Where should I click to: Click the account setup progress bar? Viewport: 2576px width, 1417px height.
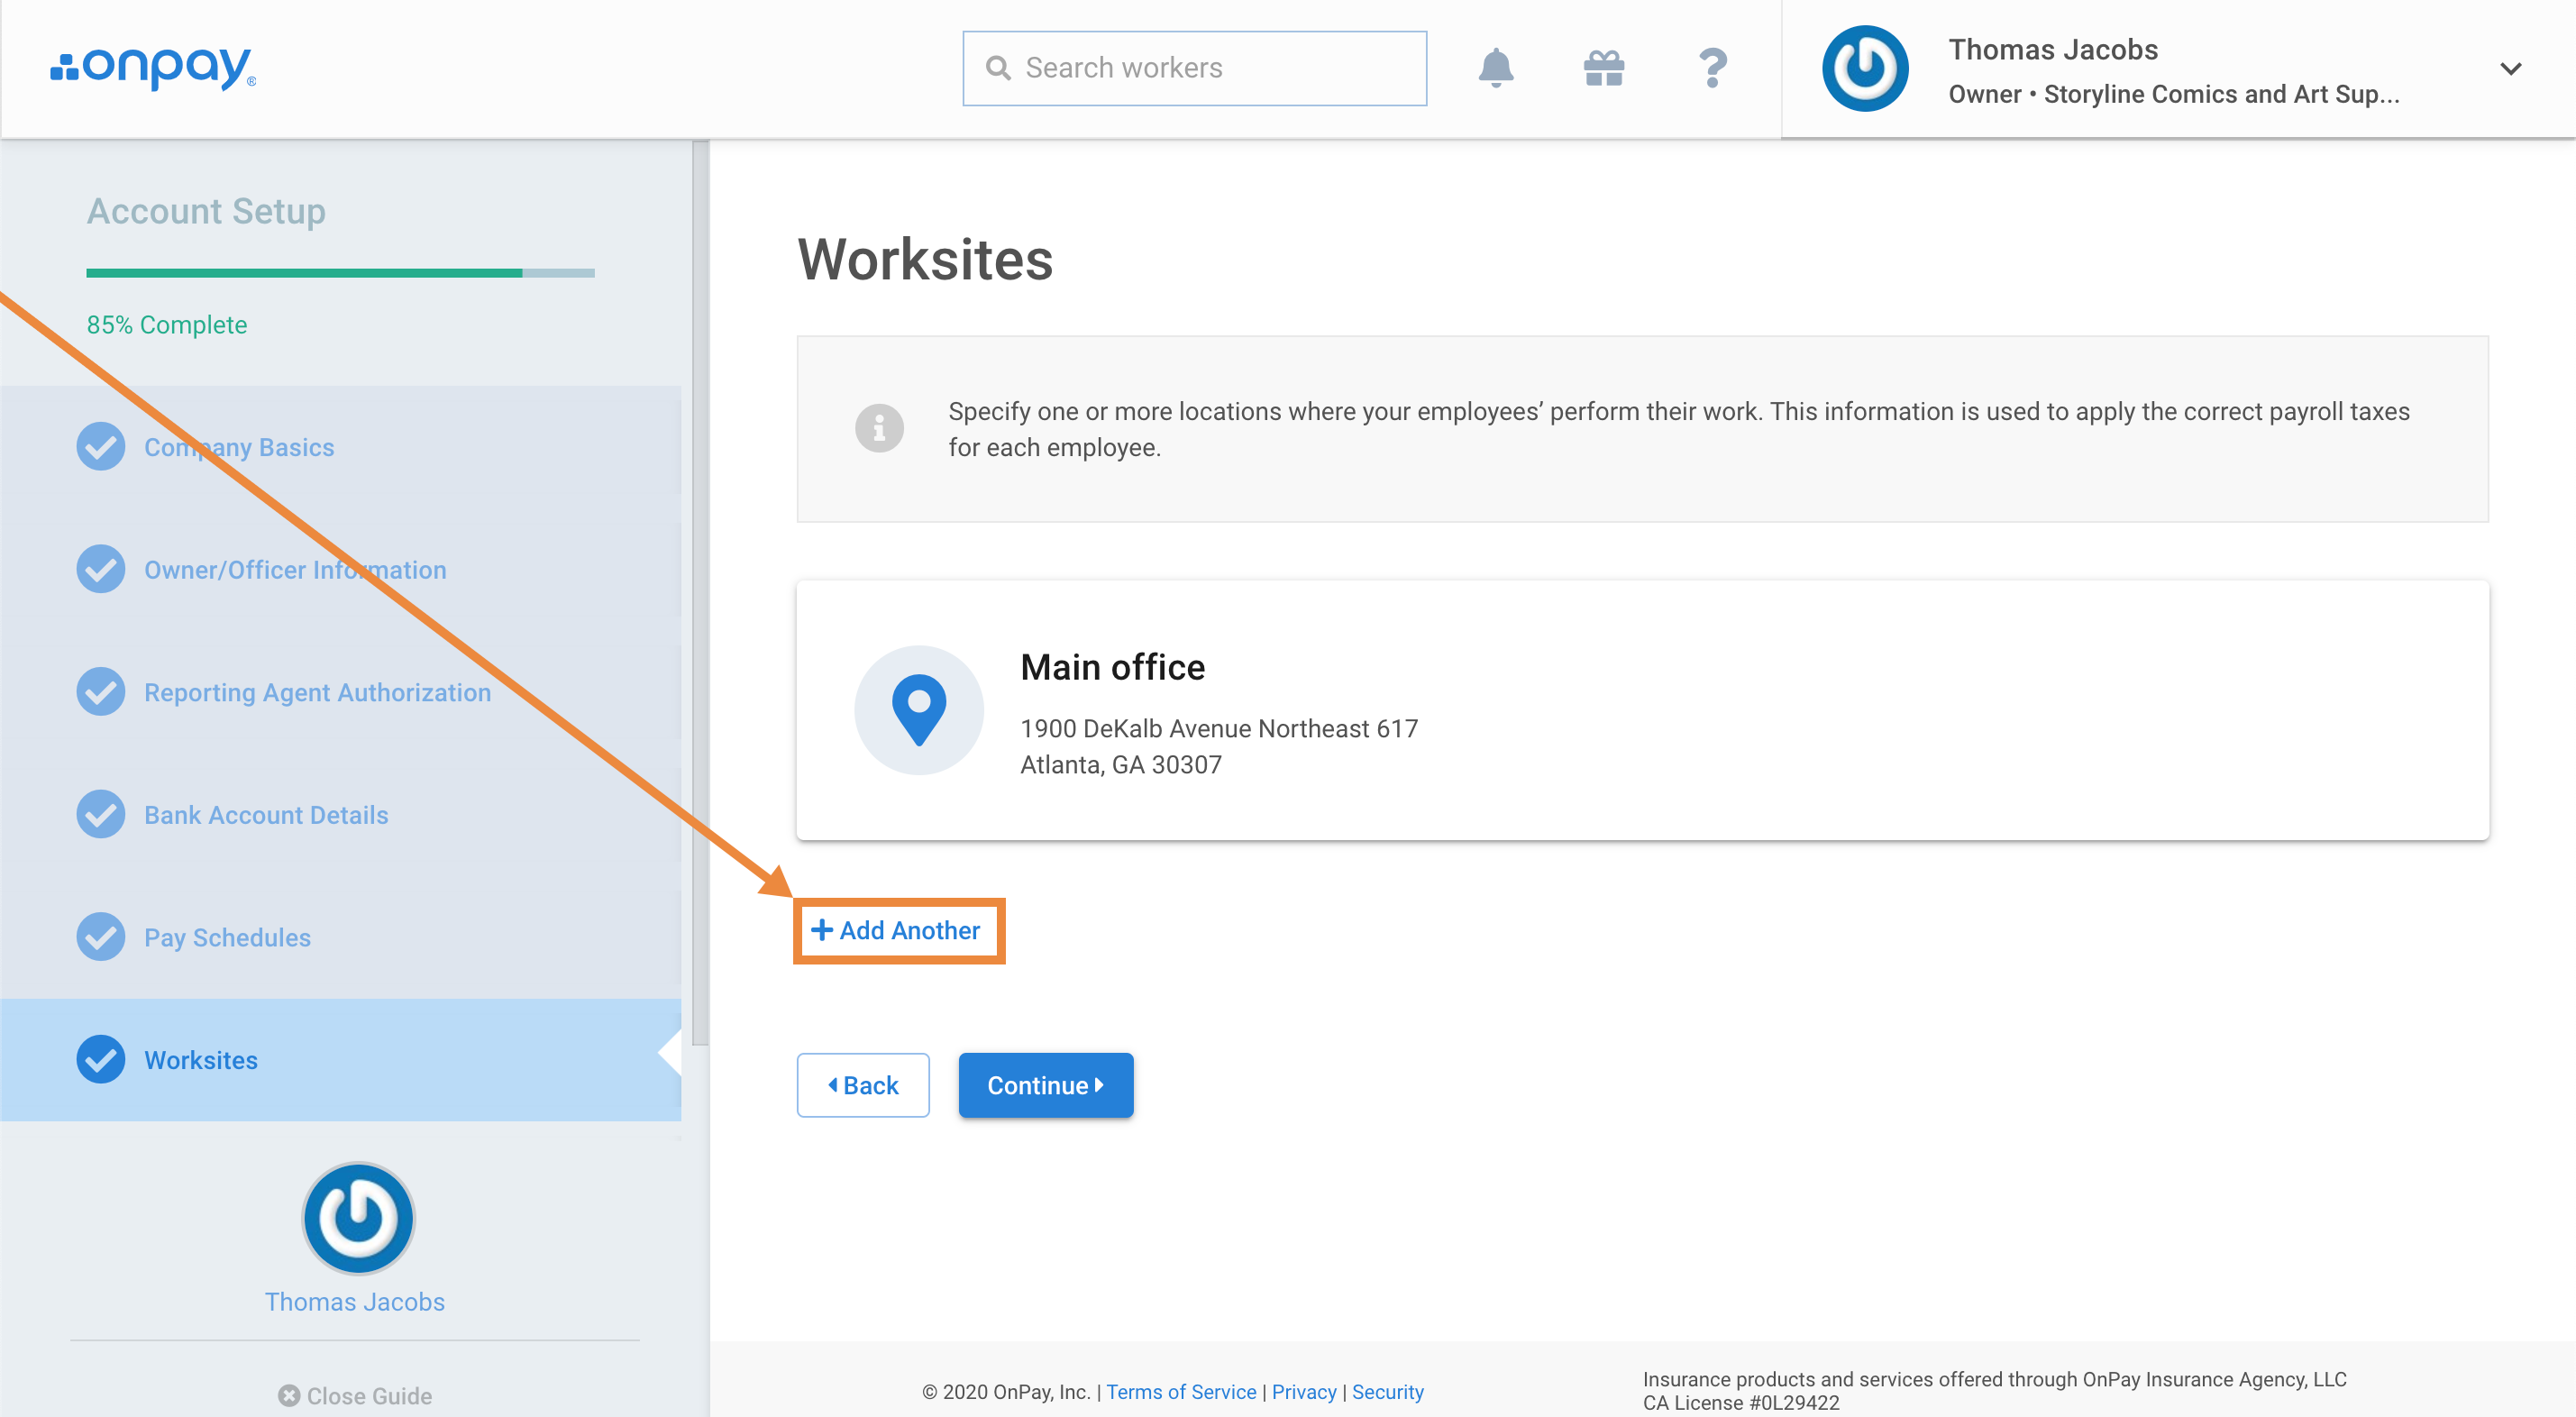click(x=340, y=272)
